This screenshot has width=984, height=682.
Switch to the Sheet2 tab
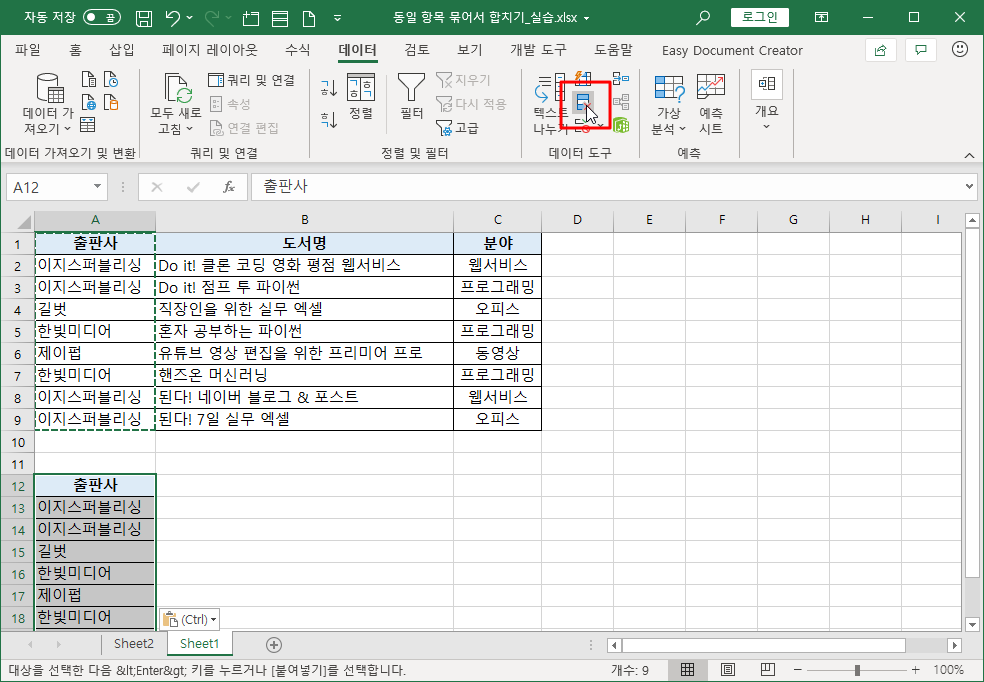(x=134, y=643)
